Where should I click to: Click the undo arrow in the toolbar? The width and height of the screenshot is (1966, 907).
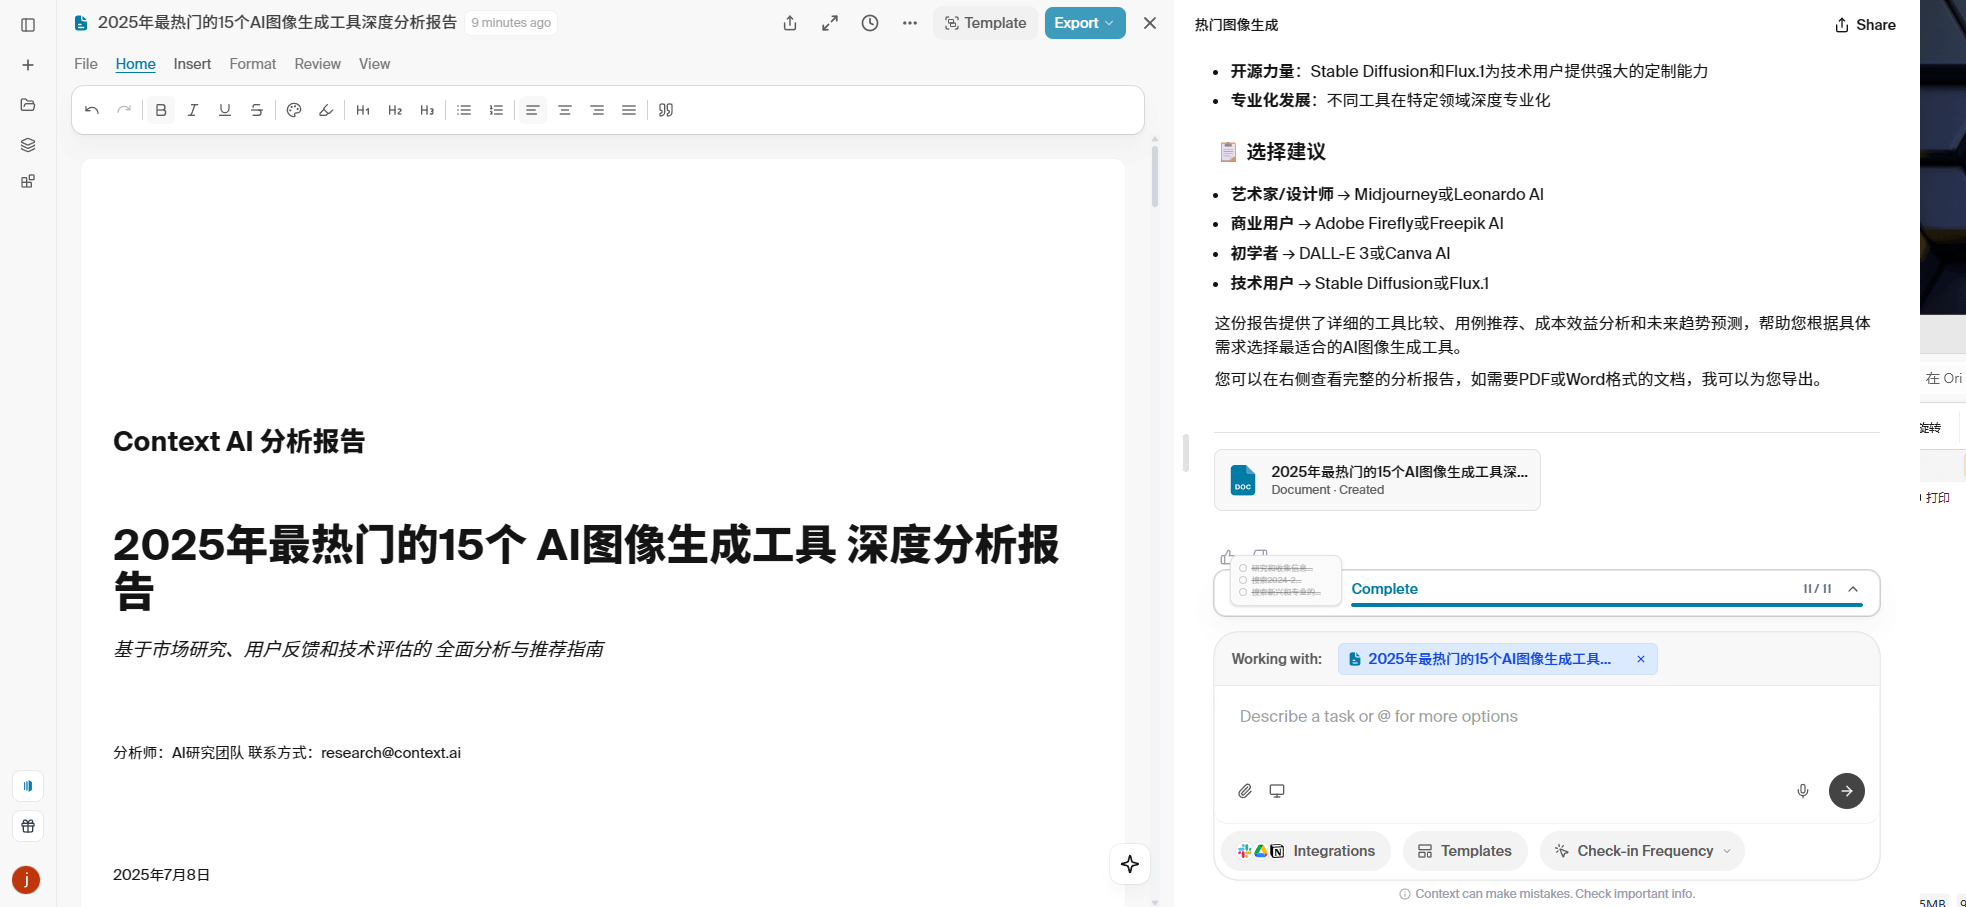point(92,110)
